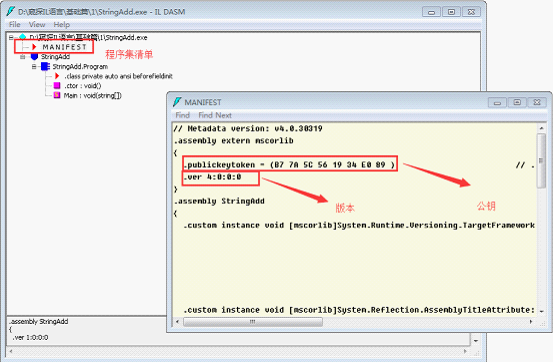
Task: Click the MANIFEST window scroll-up arrow
Action: coord(541,128)
